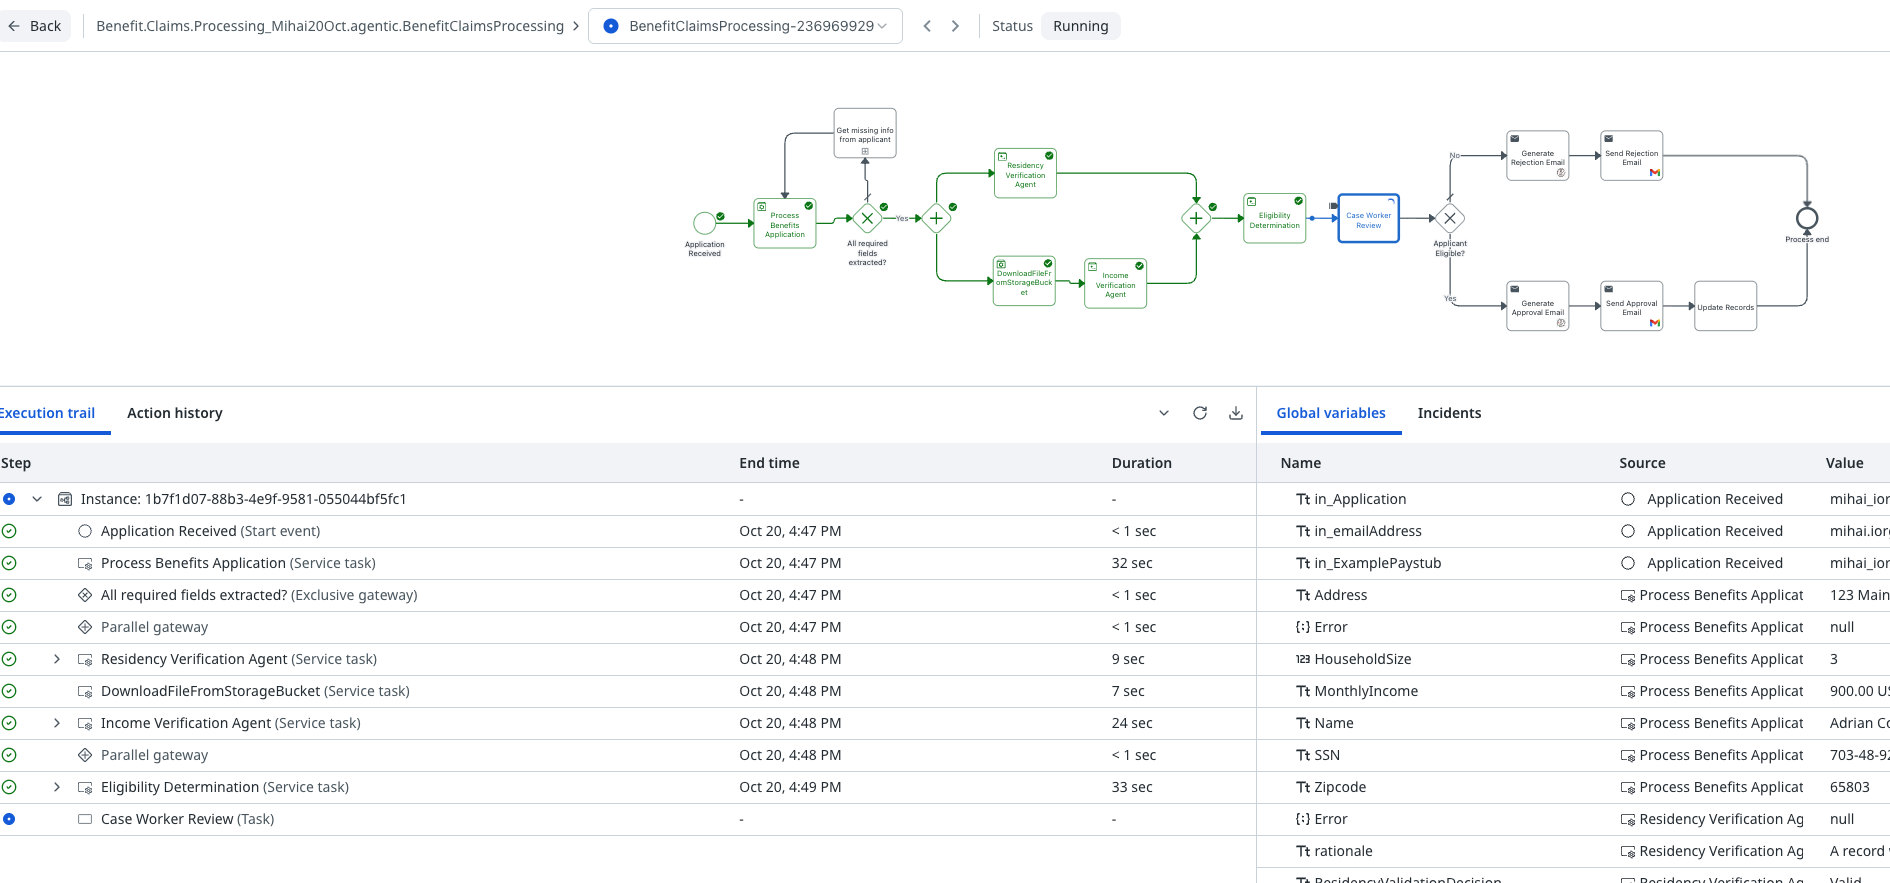Select the Send Rejection Email node
Image resolution: width=1890 pixels, height=883 pixels.
click(x=1631, y=156)
